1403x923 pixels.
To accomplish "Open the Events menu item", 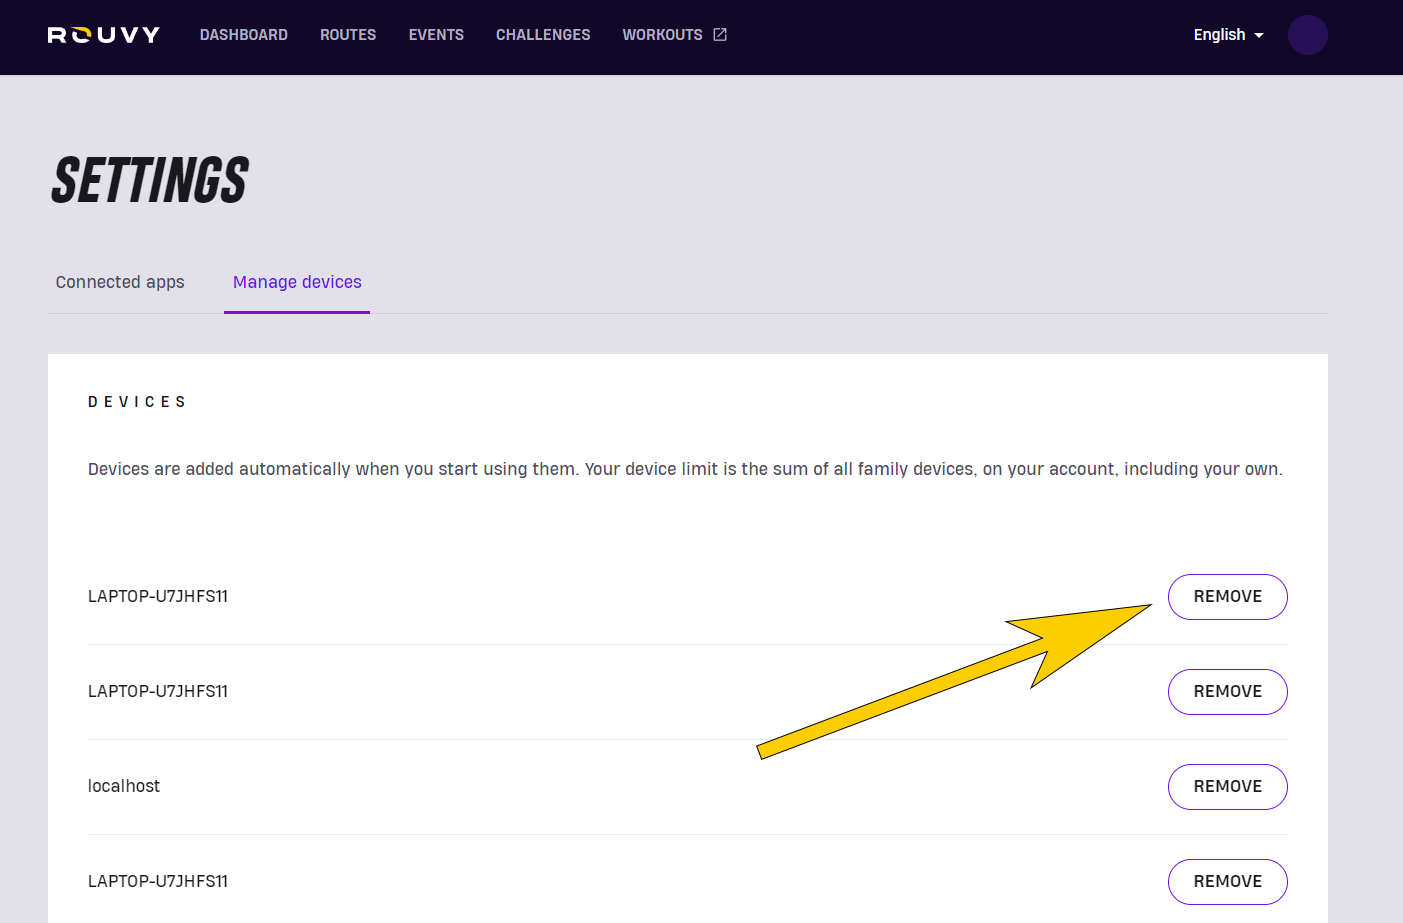I will click(x=436, y=35).
